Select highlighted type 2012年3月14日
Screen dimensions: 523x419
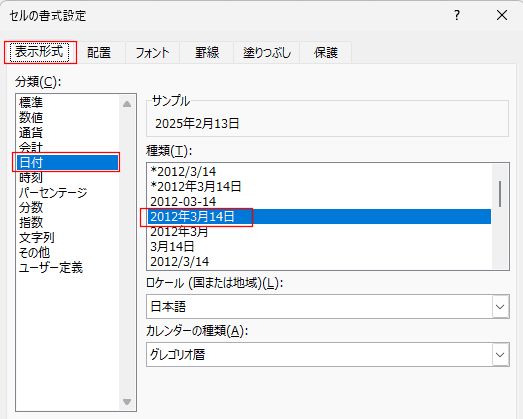tap(320, 217)
